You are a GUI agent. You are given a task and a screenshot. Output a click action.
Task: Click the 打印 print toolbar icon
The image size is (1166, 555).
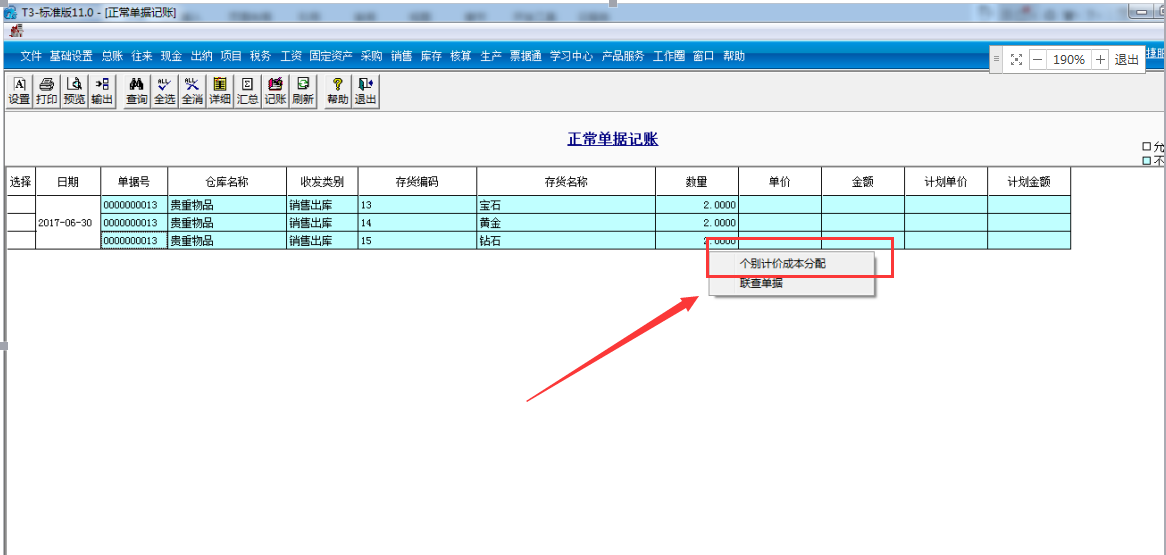pos(47,92)
